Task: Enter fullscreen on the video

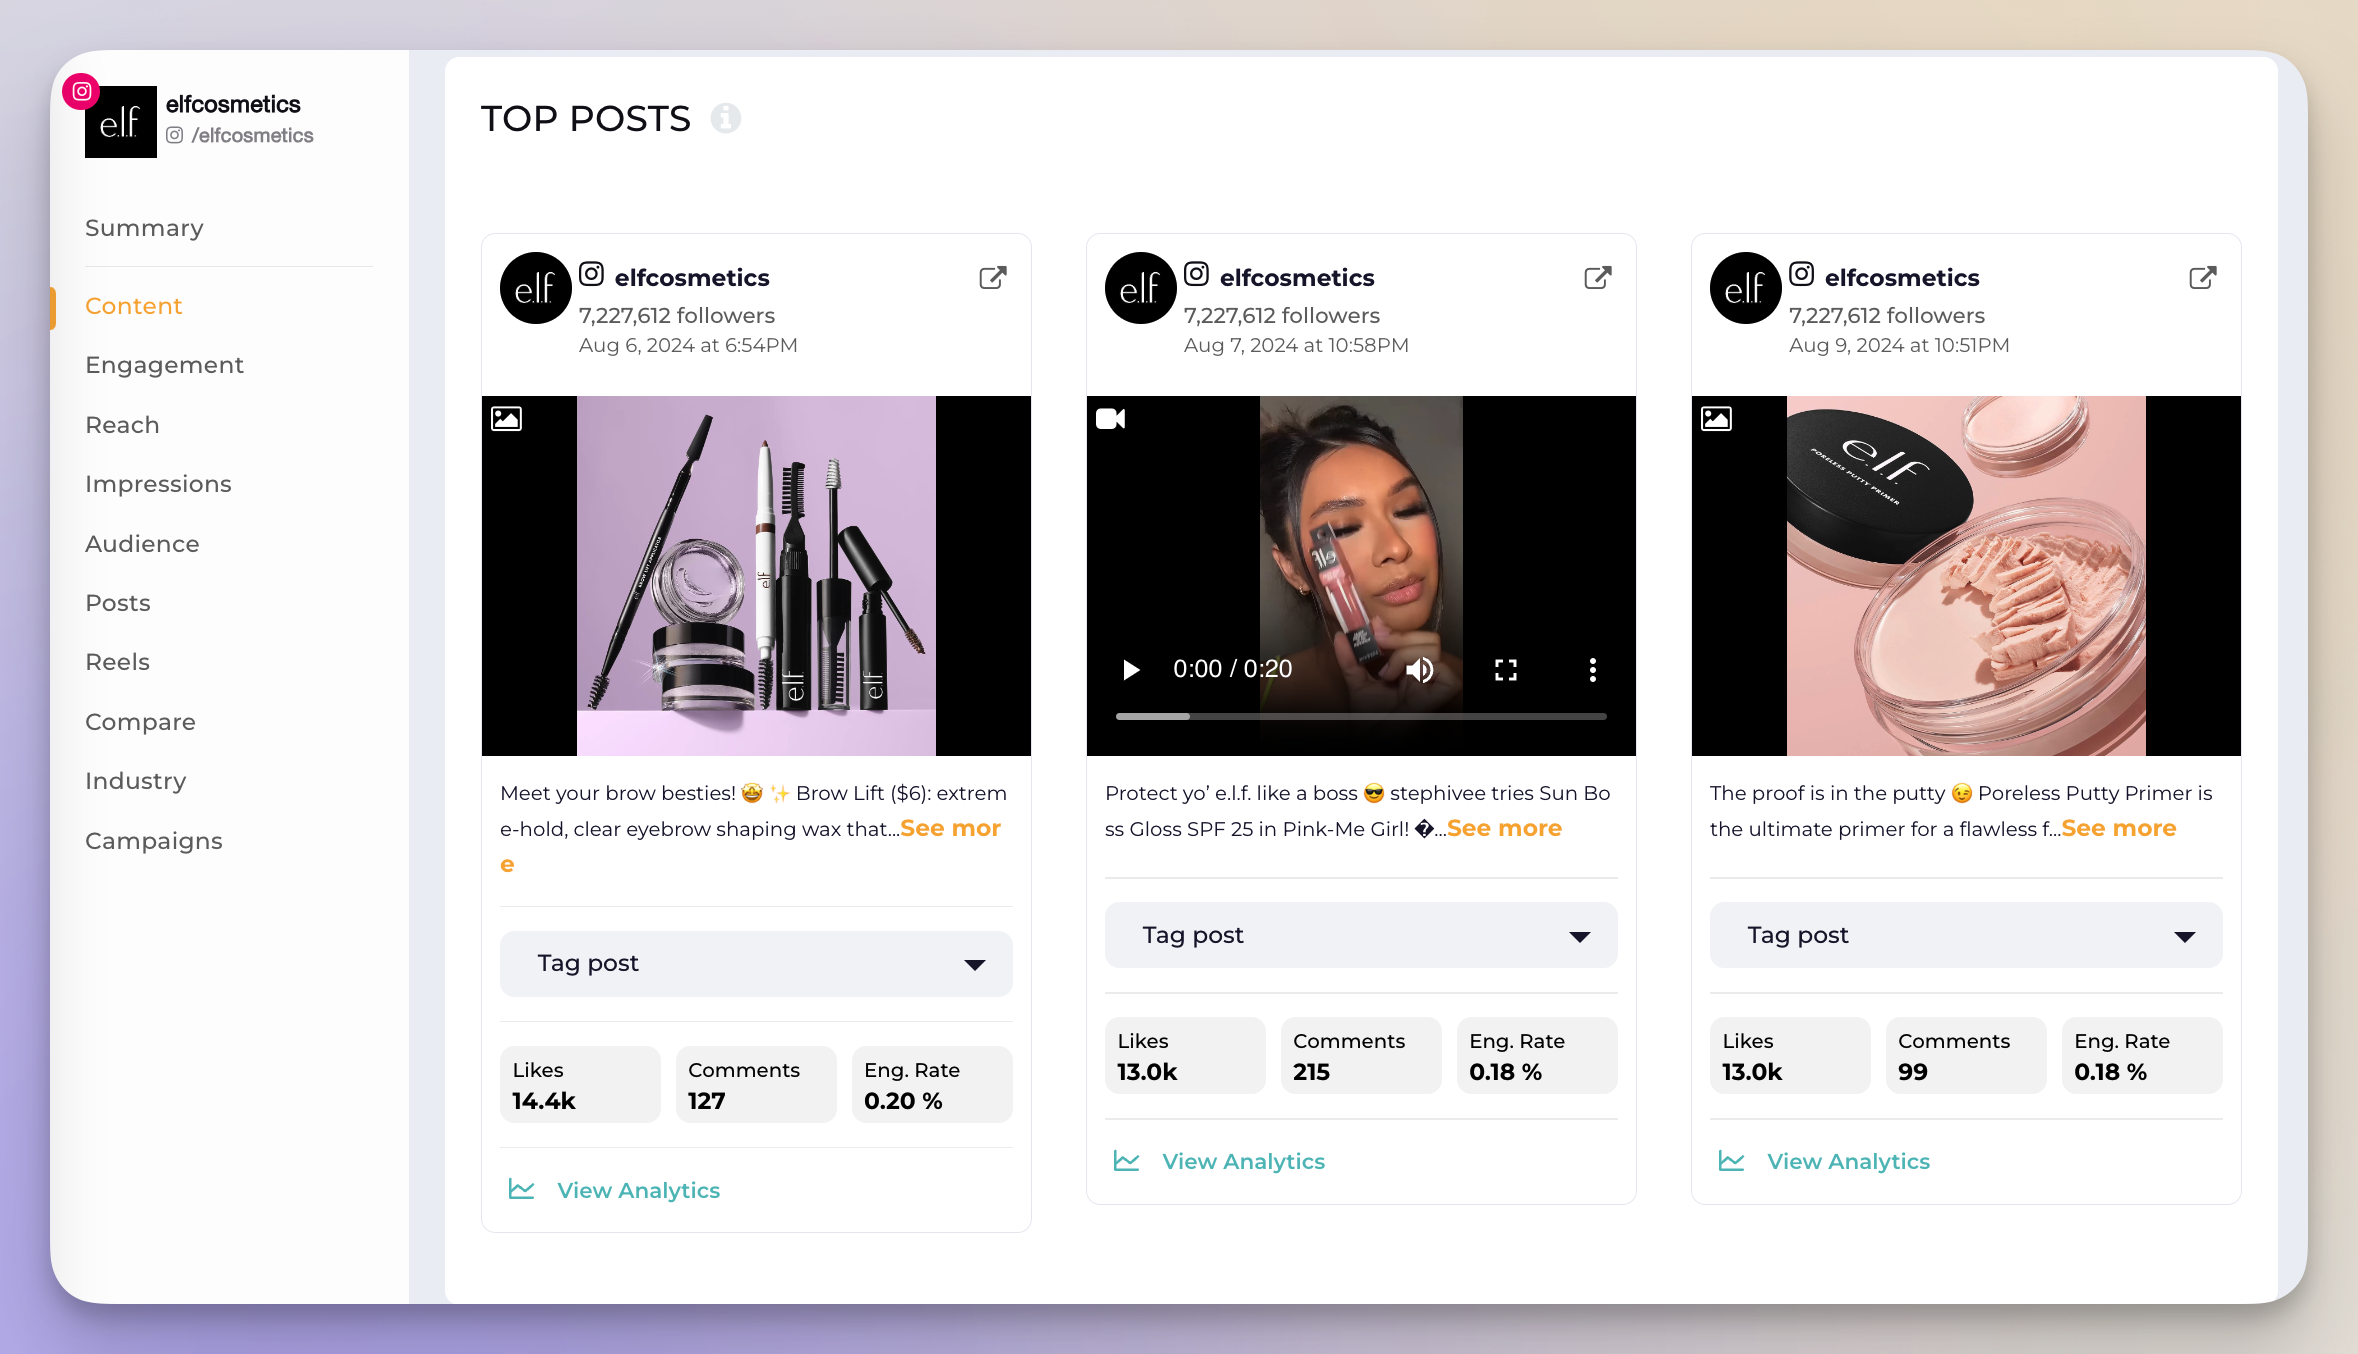Action: (x=1506, y=669)
